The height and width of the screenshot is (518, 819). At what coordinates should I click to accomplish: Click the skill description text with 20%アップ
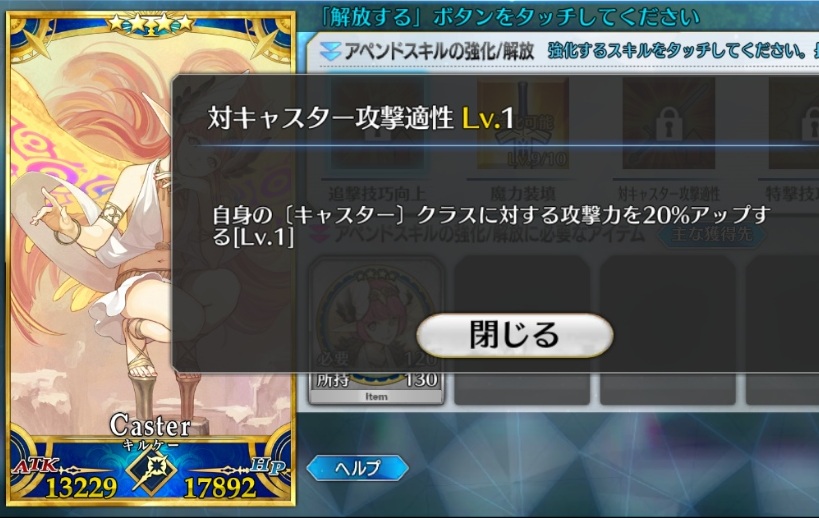click(491, 226)
